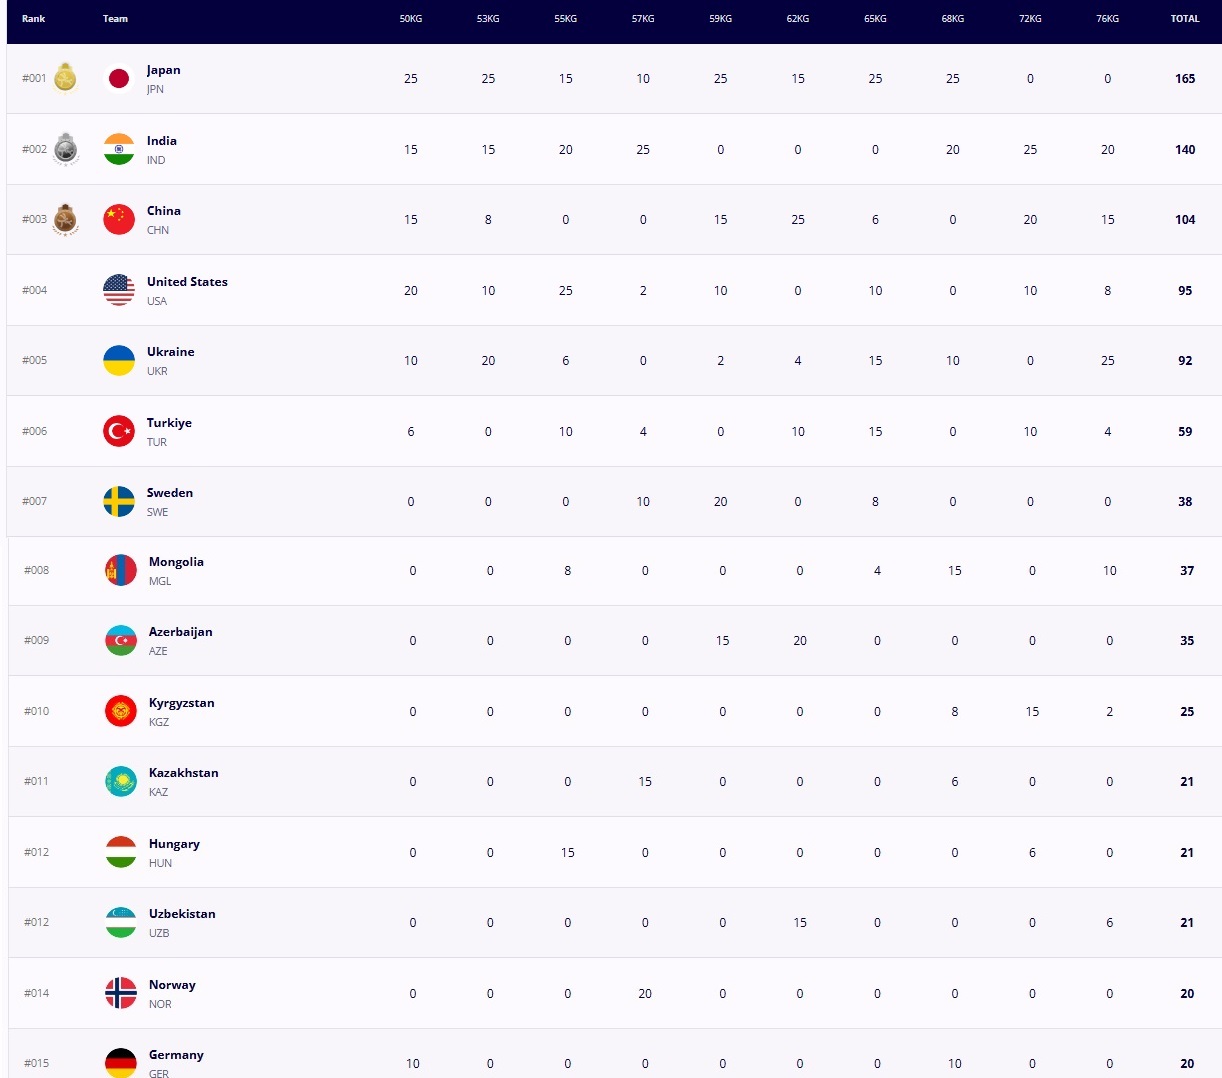1222x1078 pixels.
Task: Click the TOTAL column header
Action: [x=1185, y=19]
